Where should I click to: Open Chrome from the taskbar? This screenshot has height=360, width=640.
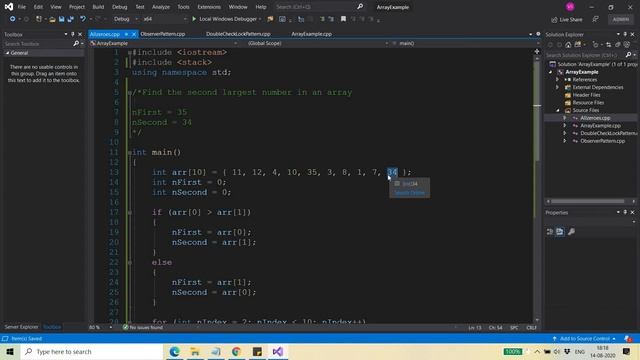coord(236,351)
